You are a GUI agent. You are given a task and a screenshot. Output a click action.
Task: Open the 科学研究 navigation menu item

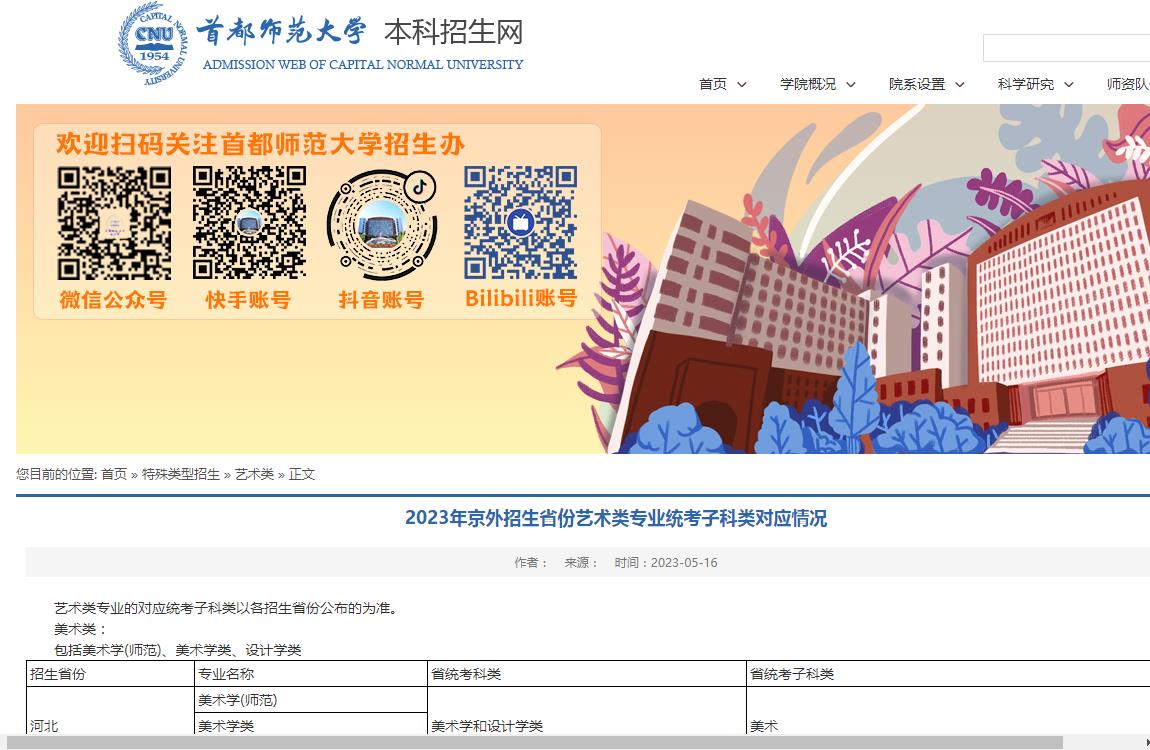[1025, 84]
